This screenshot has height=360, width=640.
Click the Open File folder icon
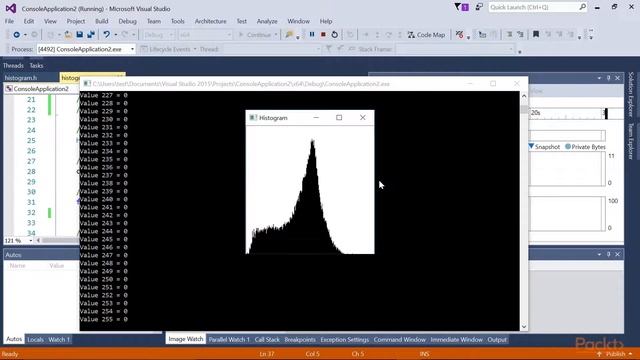click(x=68, y=35)
